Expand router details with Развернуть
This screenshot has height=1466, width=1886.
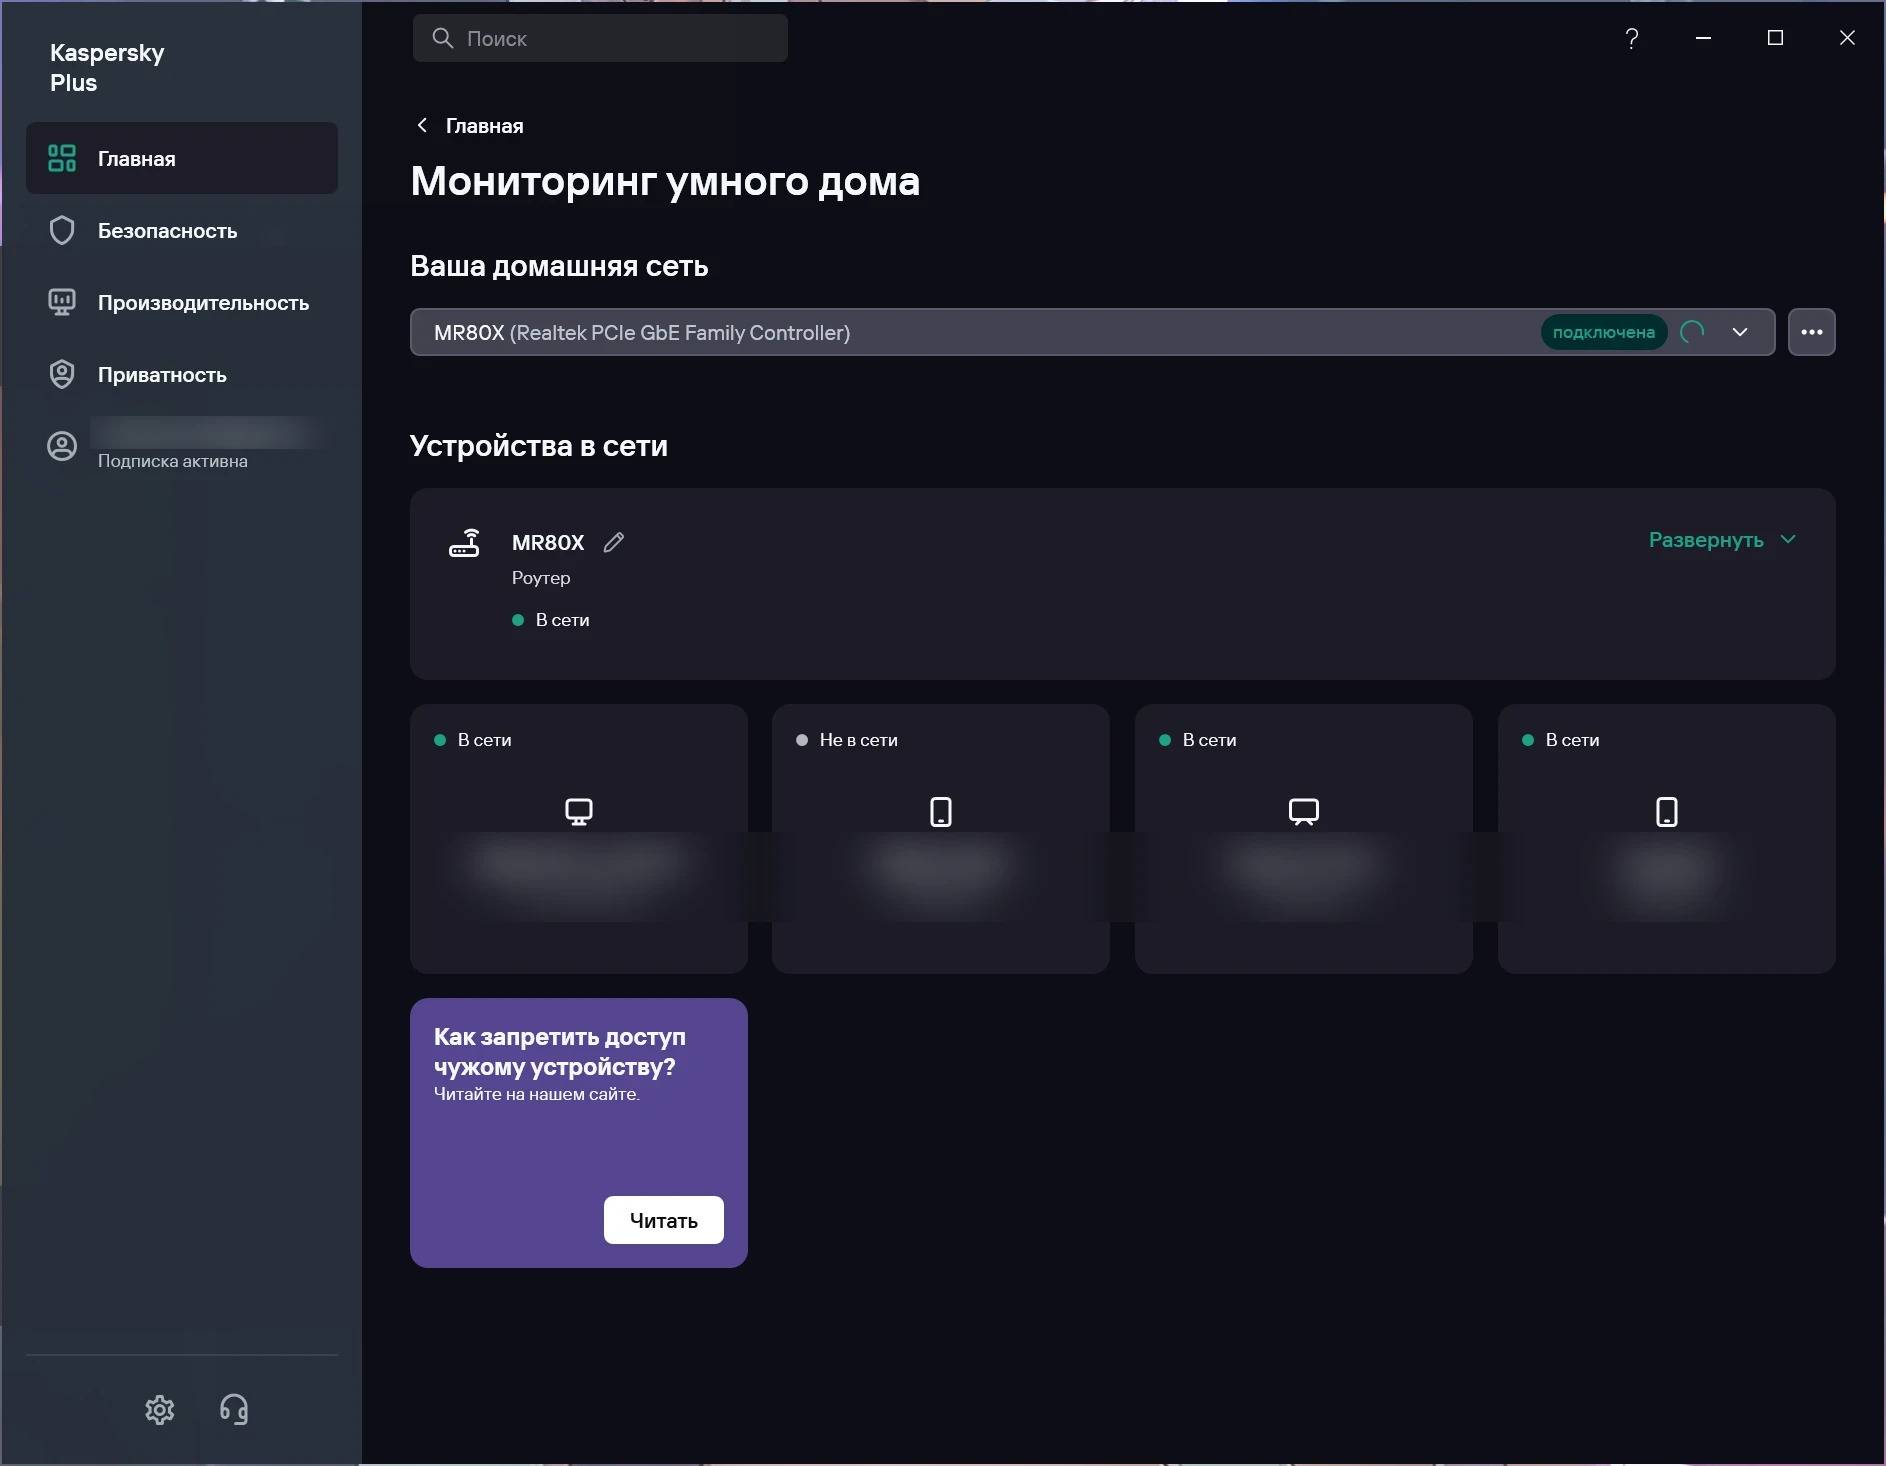[1706, 540]
